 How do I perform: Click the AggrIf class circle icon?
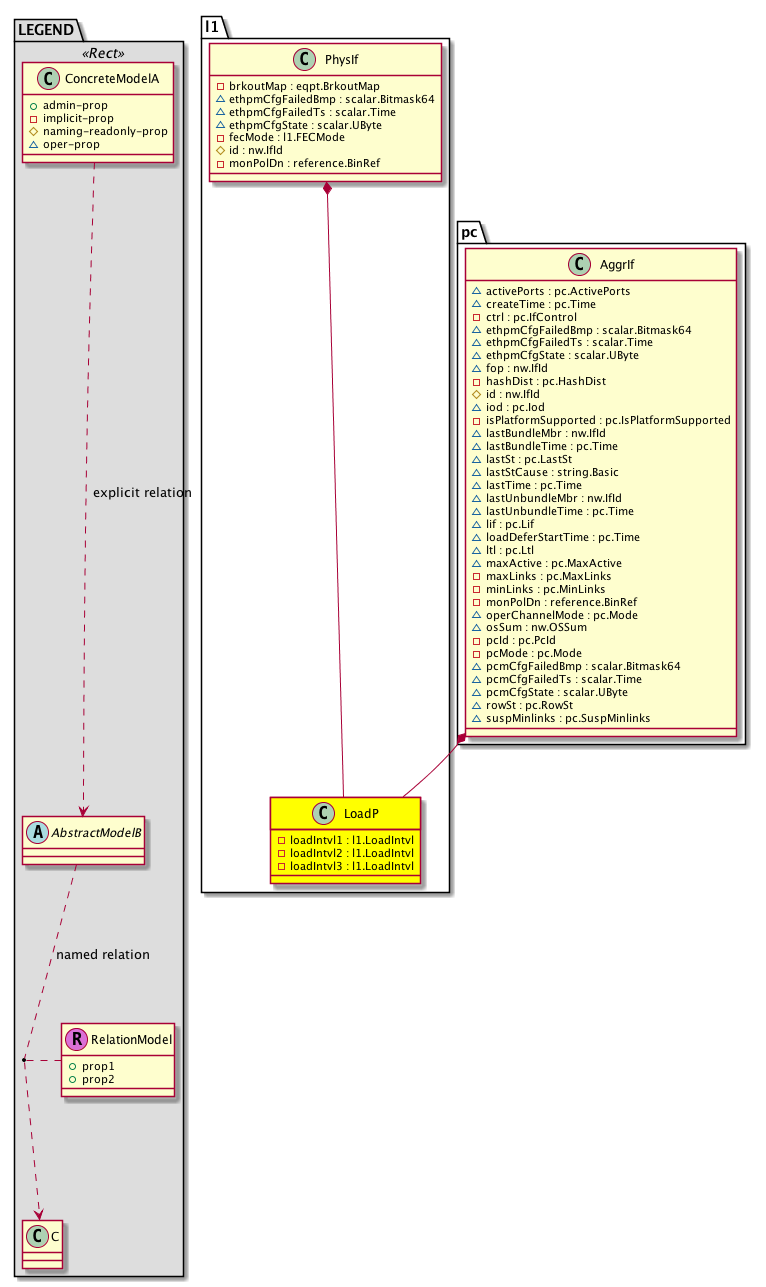pos(581,265)
